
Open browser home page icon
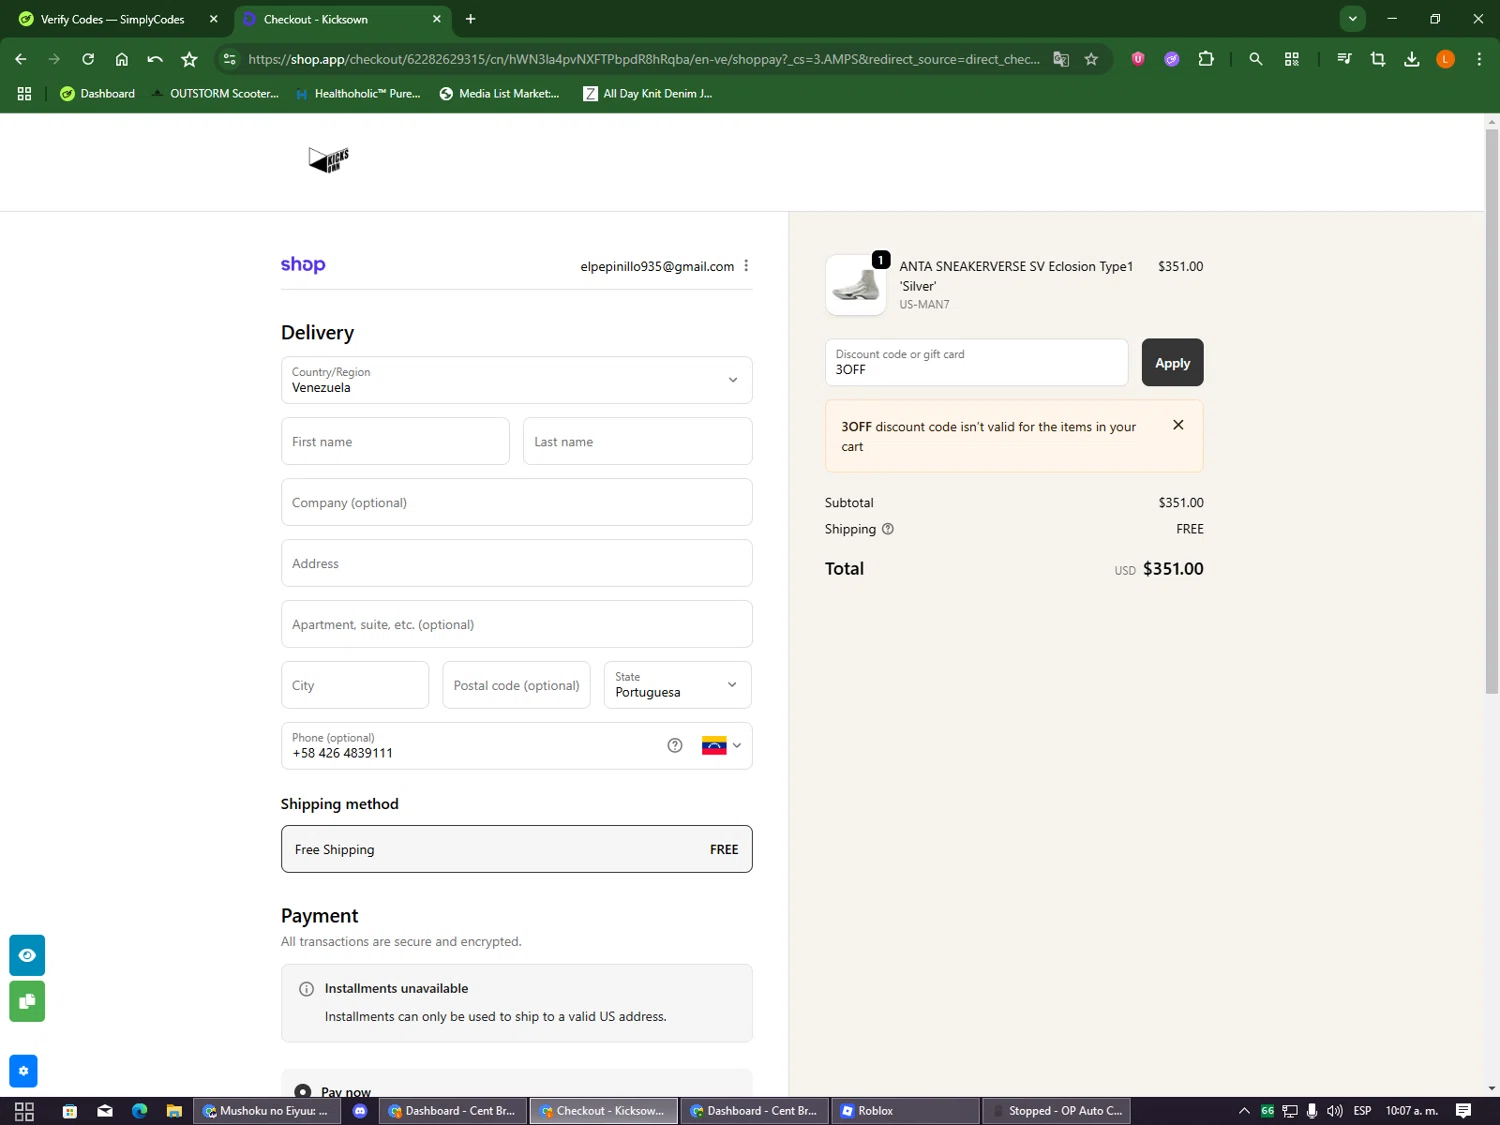point(122,59)
